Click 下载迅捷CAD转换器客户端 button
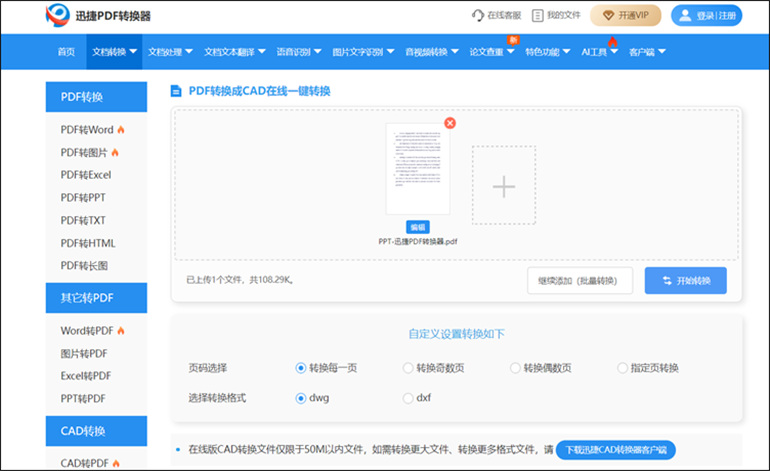This screenshot has width=770, height=471. tap(616, 449)
